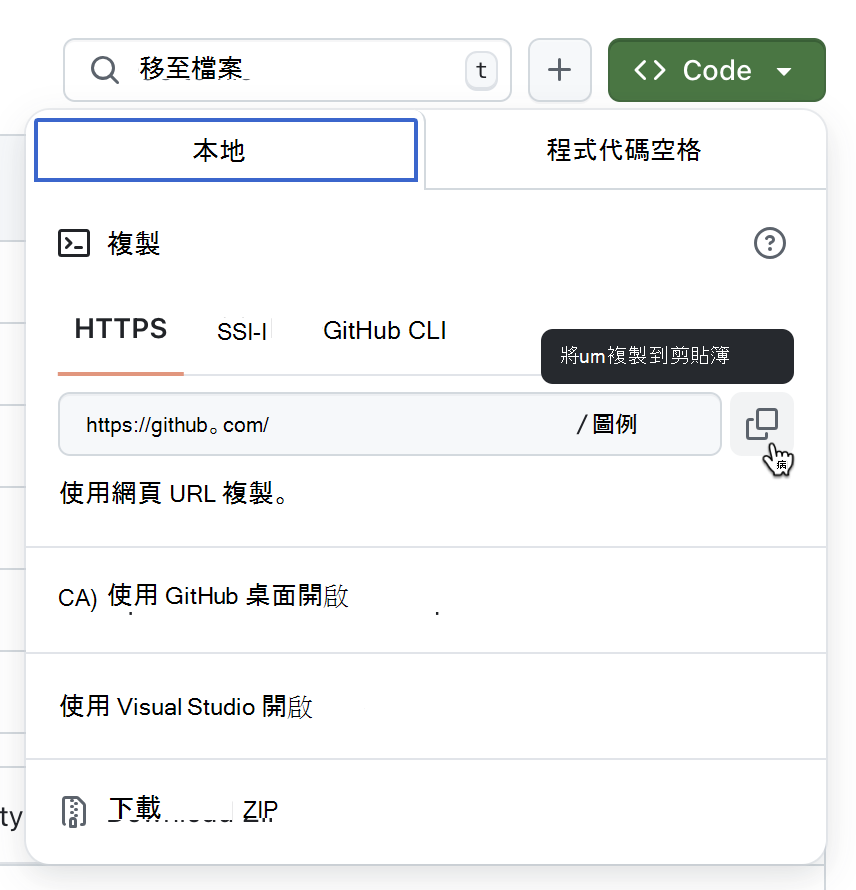Select the 本地 tab

226,150
